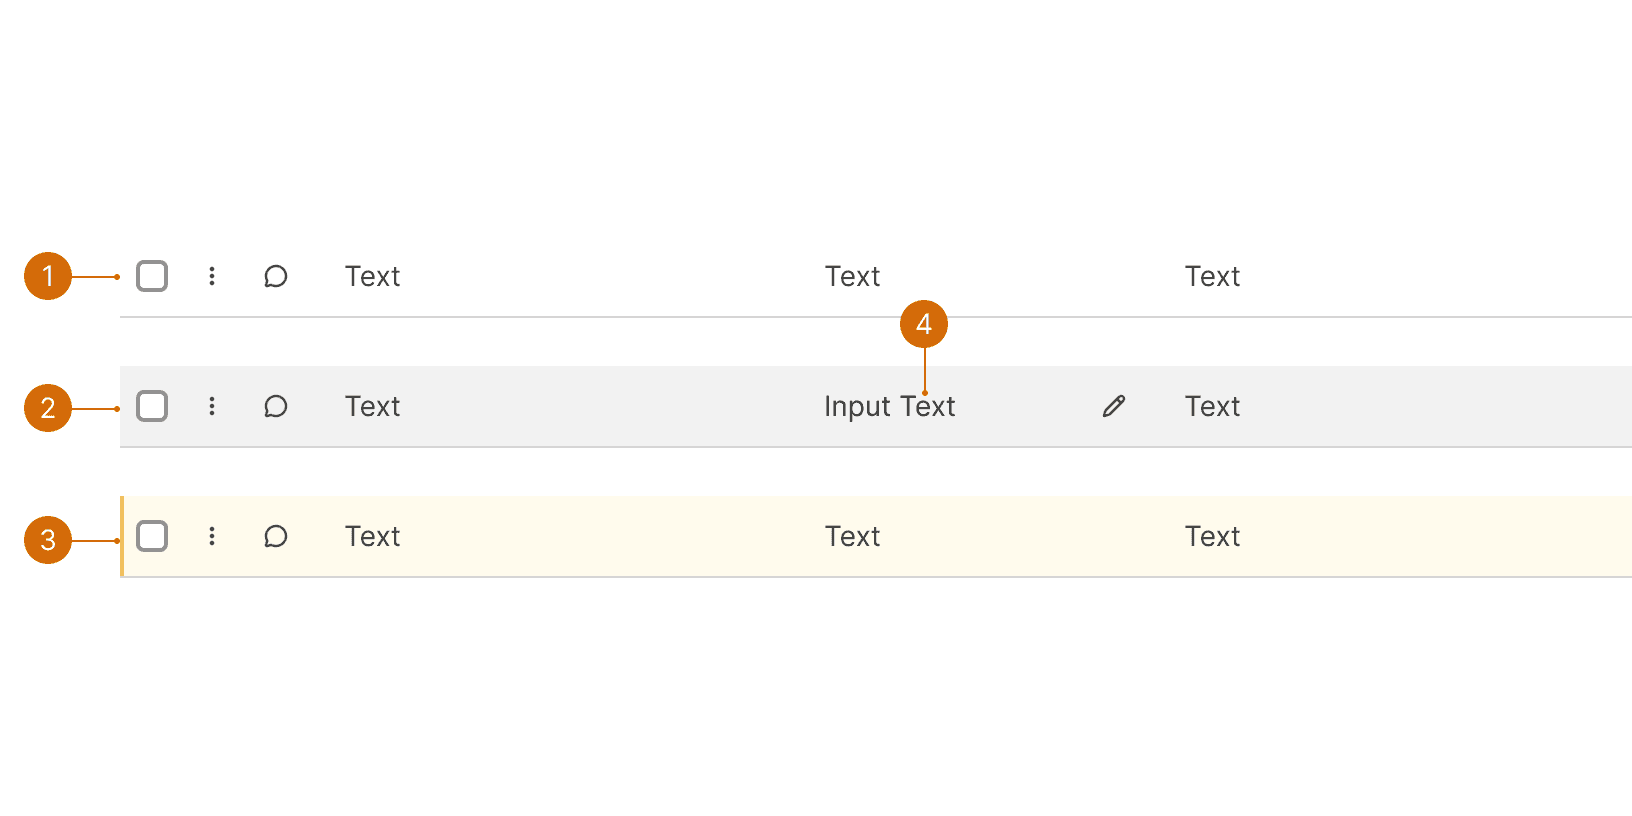Select the middle Text cell in yellow row
Screen dimensions: 1632x816
click(x=852, y=536)
